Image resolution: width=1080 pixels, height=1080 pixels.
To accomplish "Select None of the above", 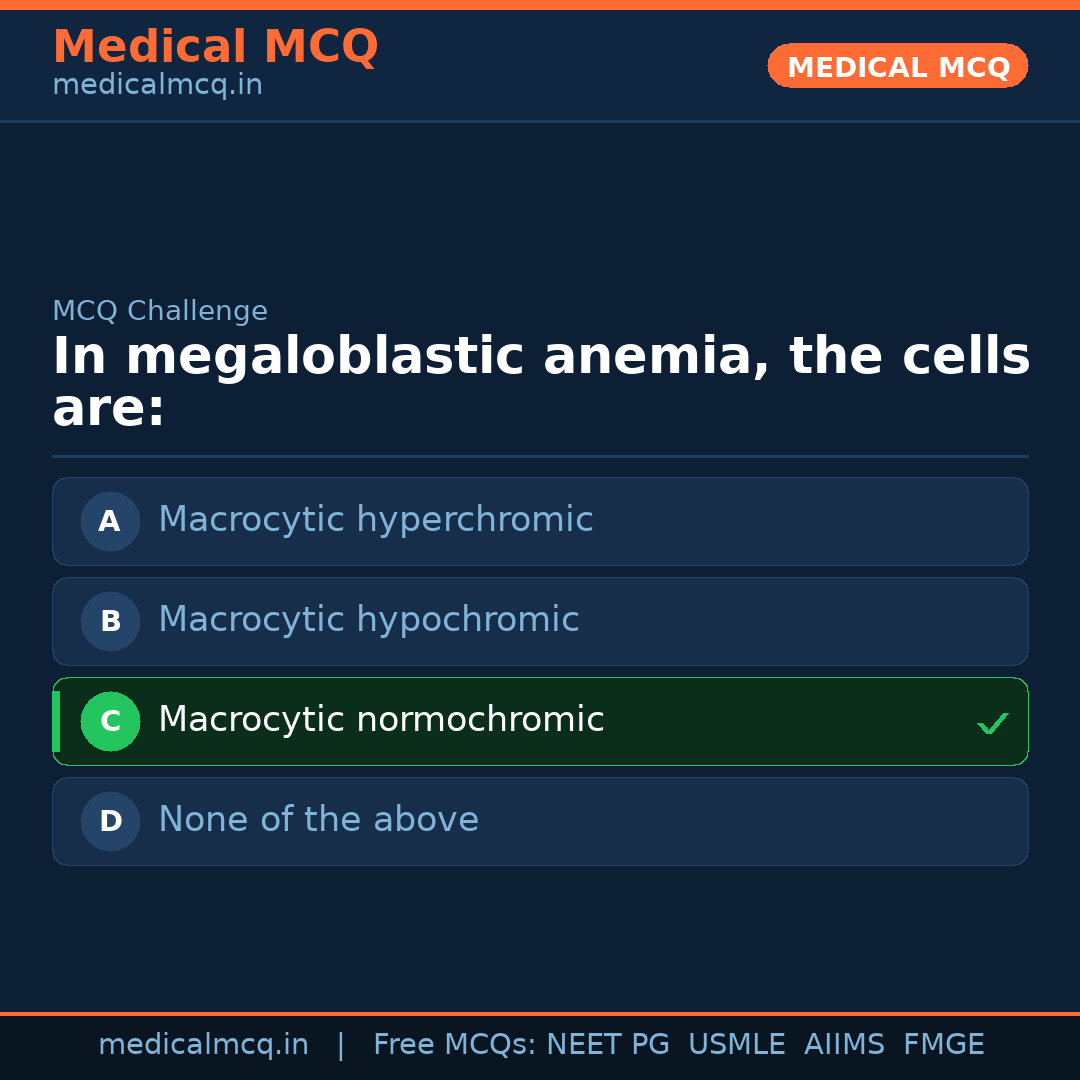I will click(318, 820).
